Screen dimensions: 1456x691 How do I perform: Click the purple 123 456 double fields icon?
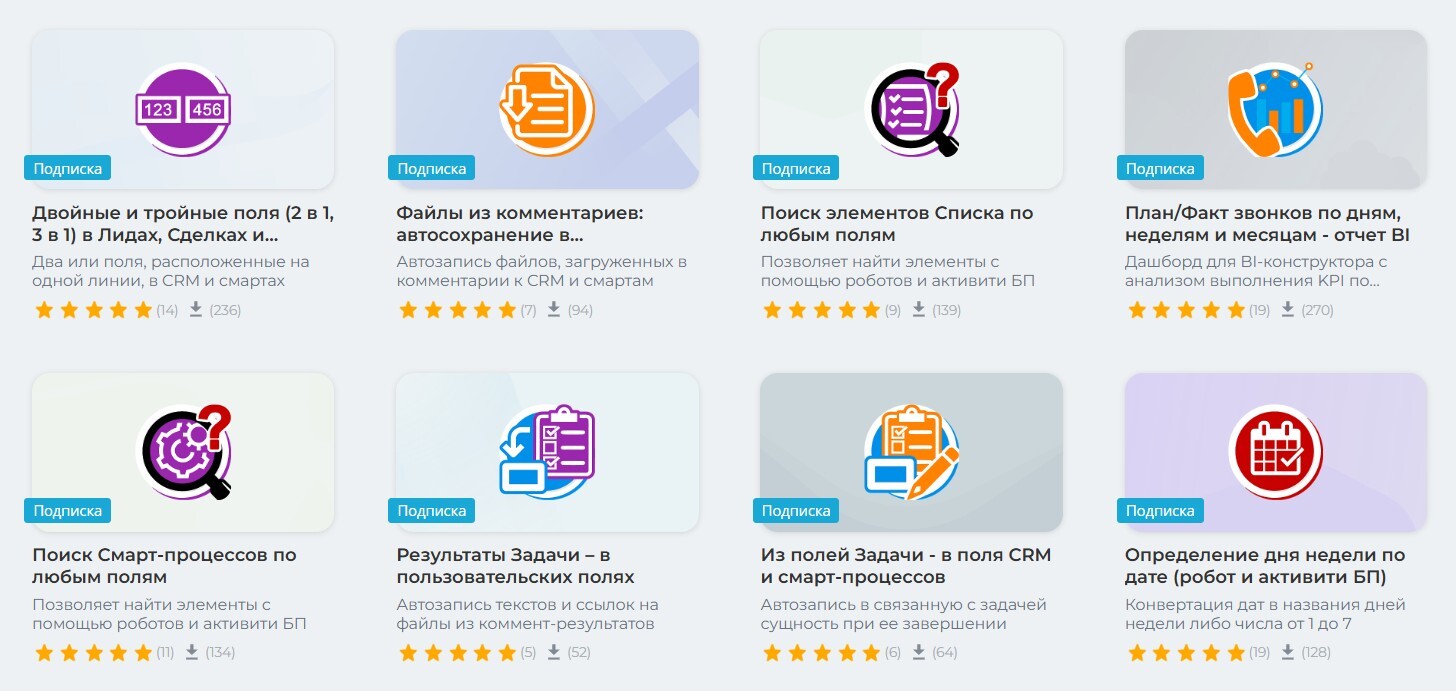pyautogui.click(x=183, y=109)
